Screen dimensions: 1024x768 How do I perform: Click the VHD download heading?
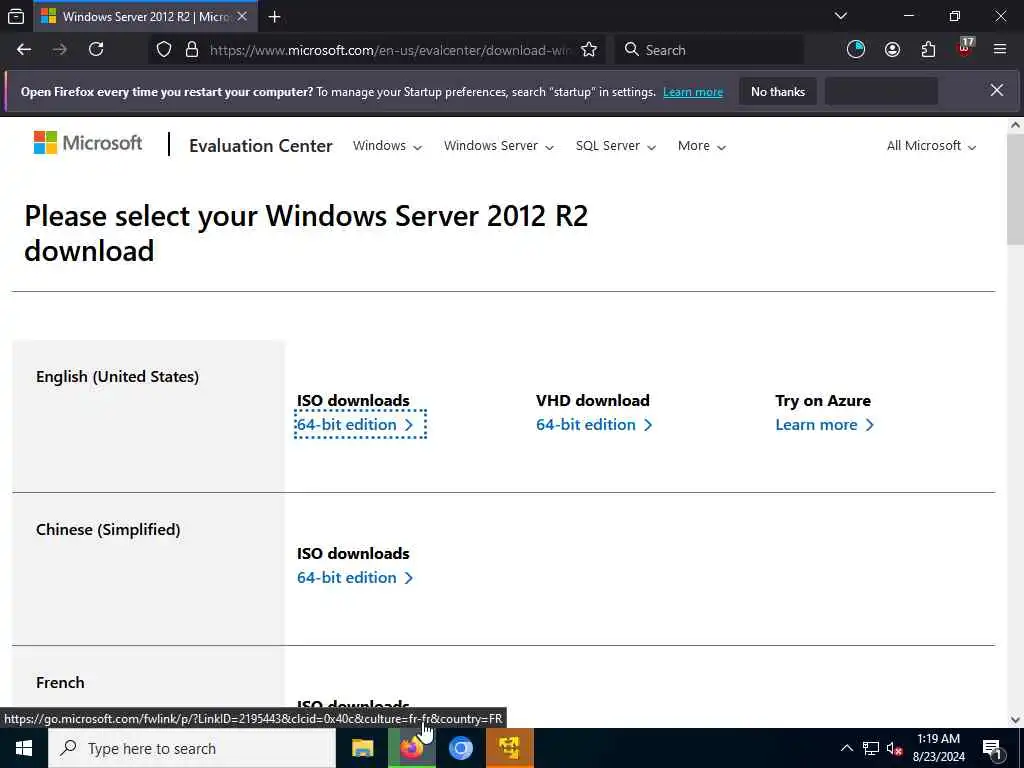pos(592,400)
